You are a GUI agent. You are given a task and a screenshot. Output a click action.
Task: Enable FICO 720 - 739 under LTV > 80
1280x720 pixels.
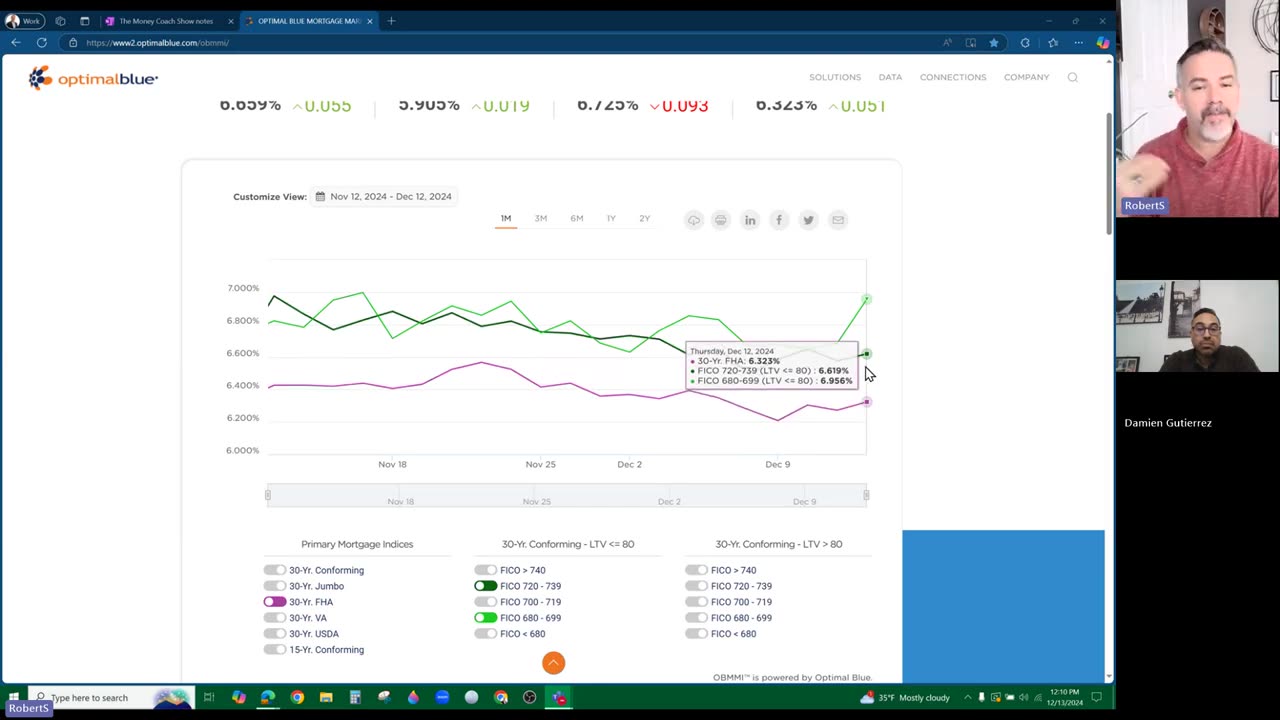(x=696, y=586)
